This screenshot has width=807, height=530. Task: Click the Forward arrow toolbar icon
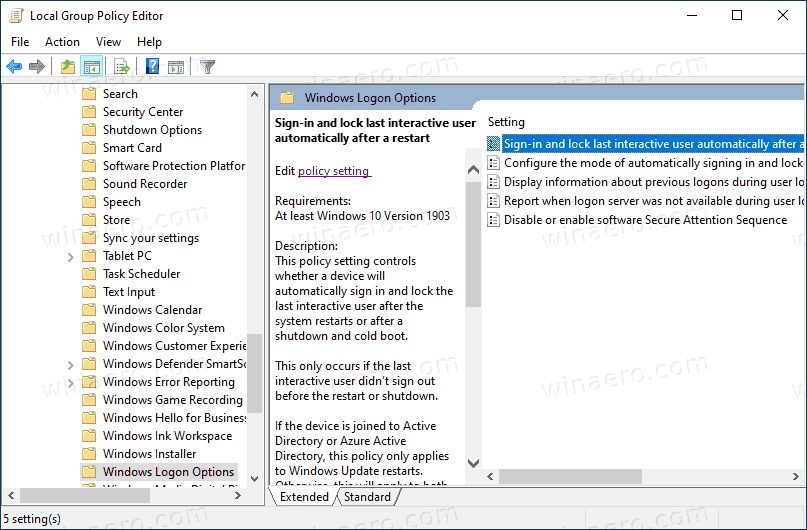(x=37, y=66)
